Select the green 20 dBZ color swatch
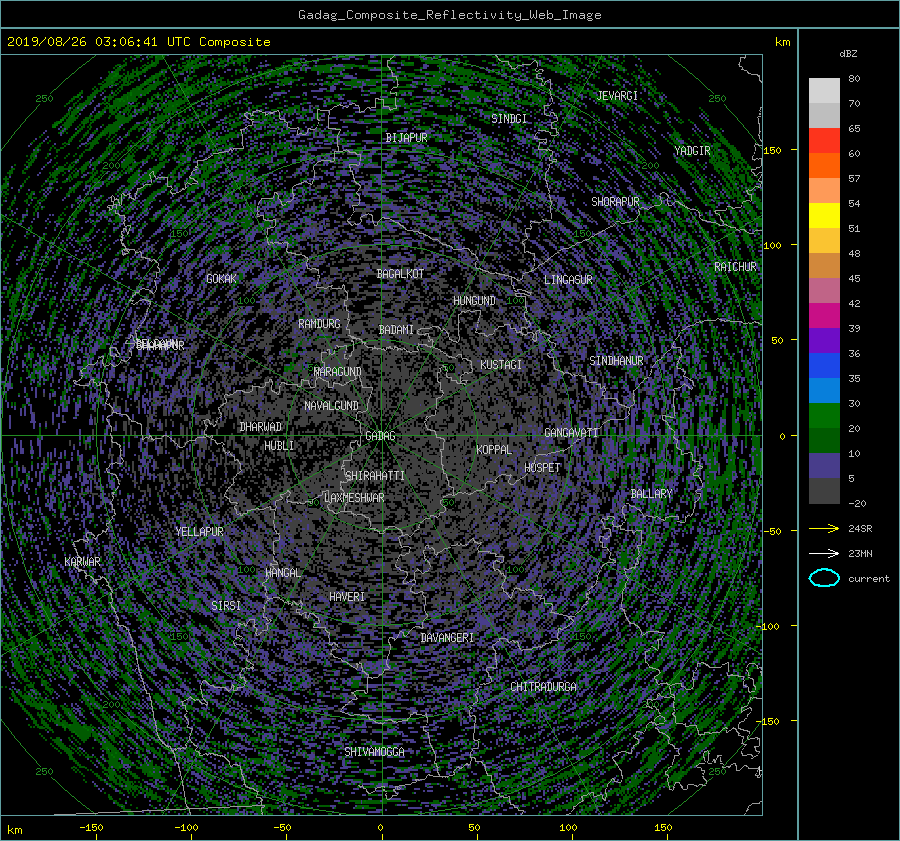The height and width of the screenshot is (841, 900). click(824, 416)
